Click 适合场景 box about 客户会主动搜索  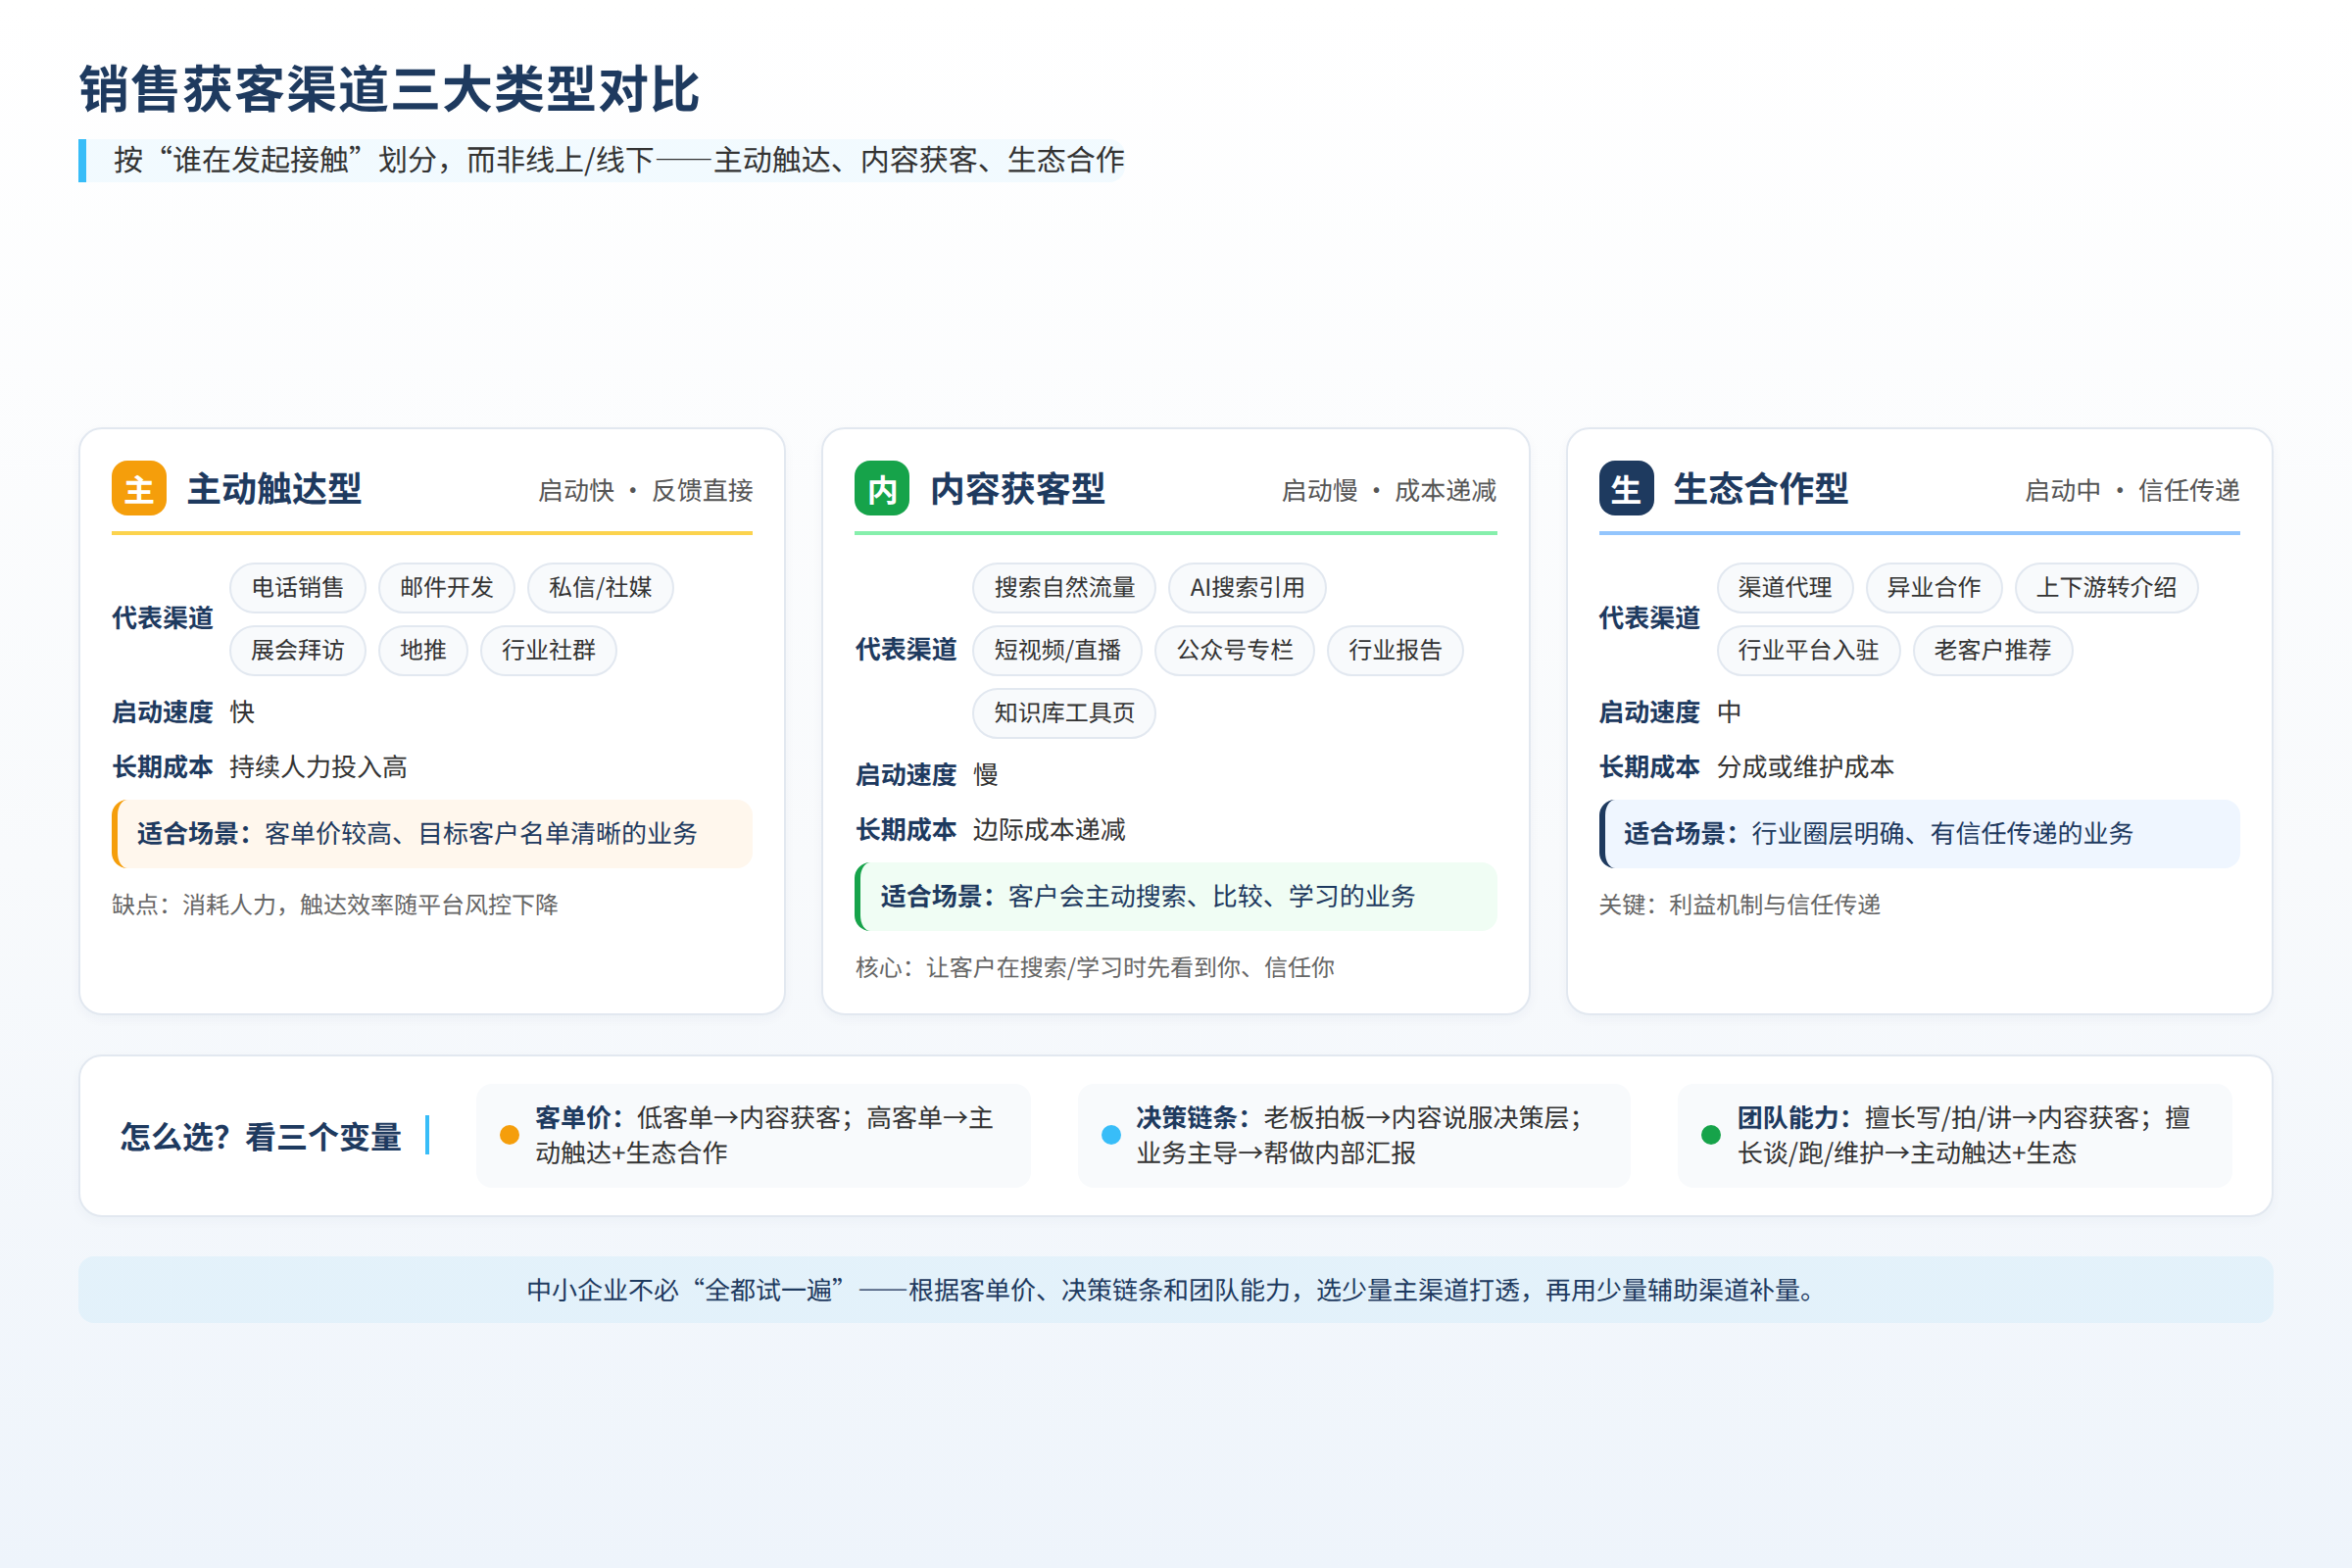(1176, 897)
